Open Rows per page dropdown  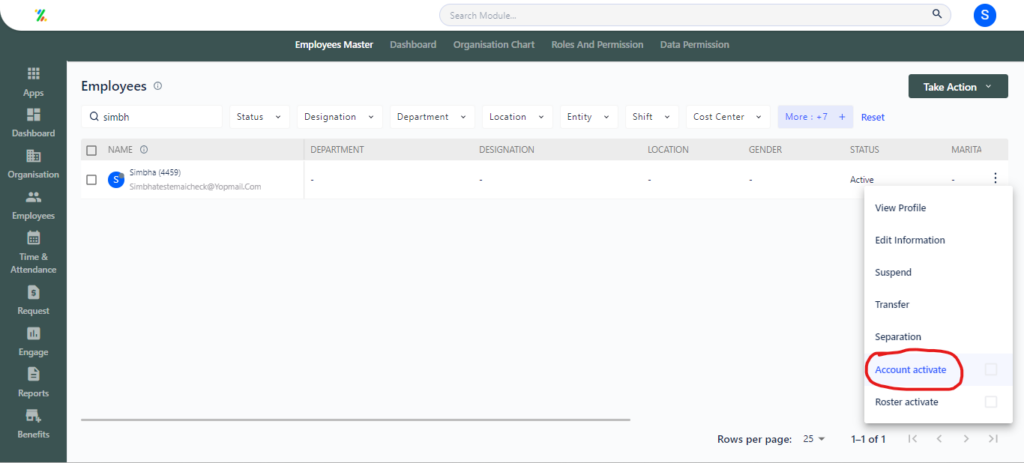point(814,439)
